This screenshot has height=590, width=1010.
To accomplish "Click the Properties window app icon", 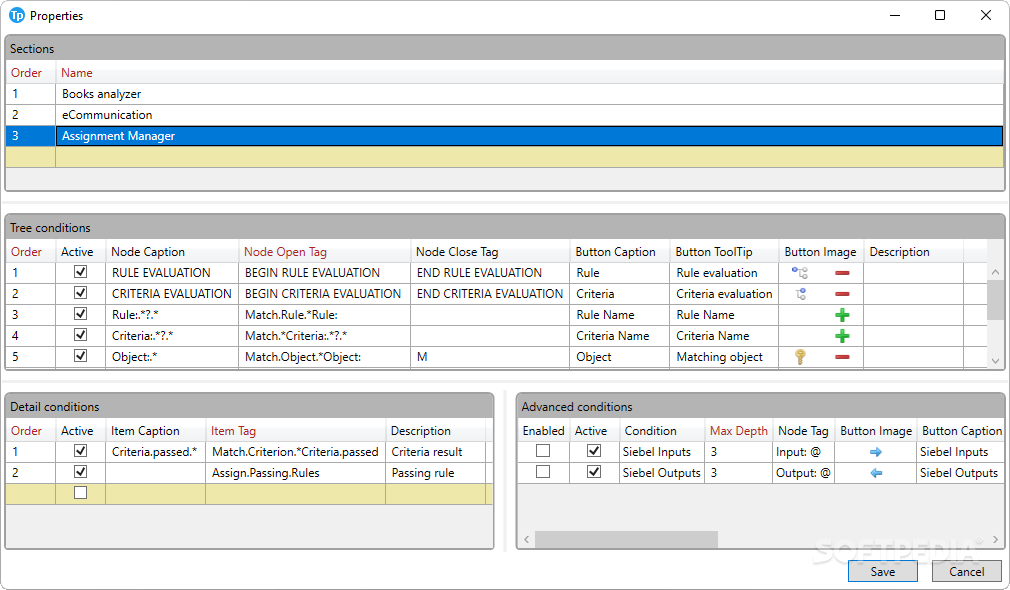I will [x=17, y=15].
